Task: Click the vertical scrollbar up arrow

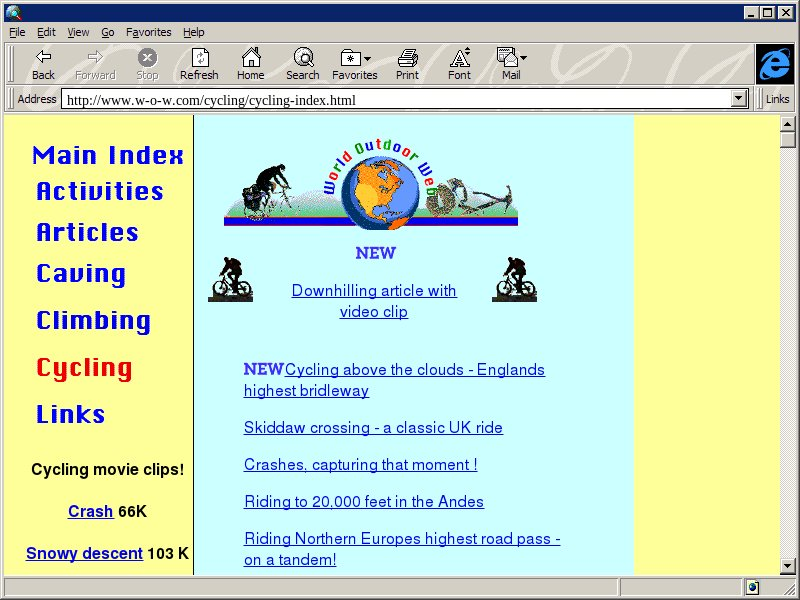Action: point(787,123)
